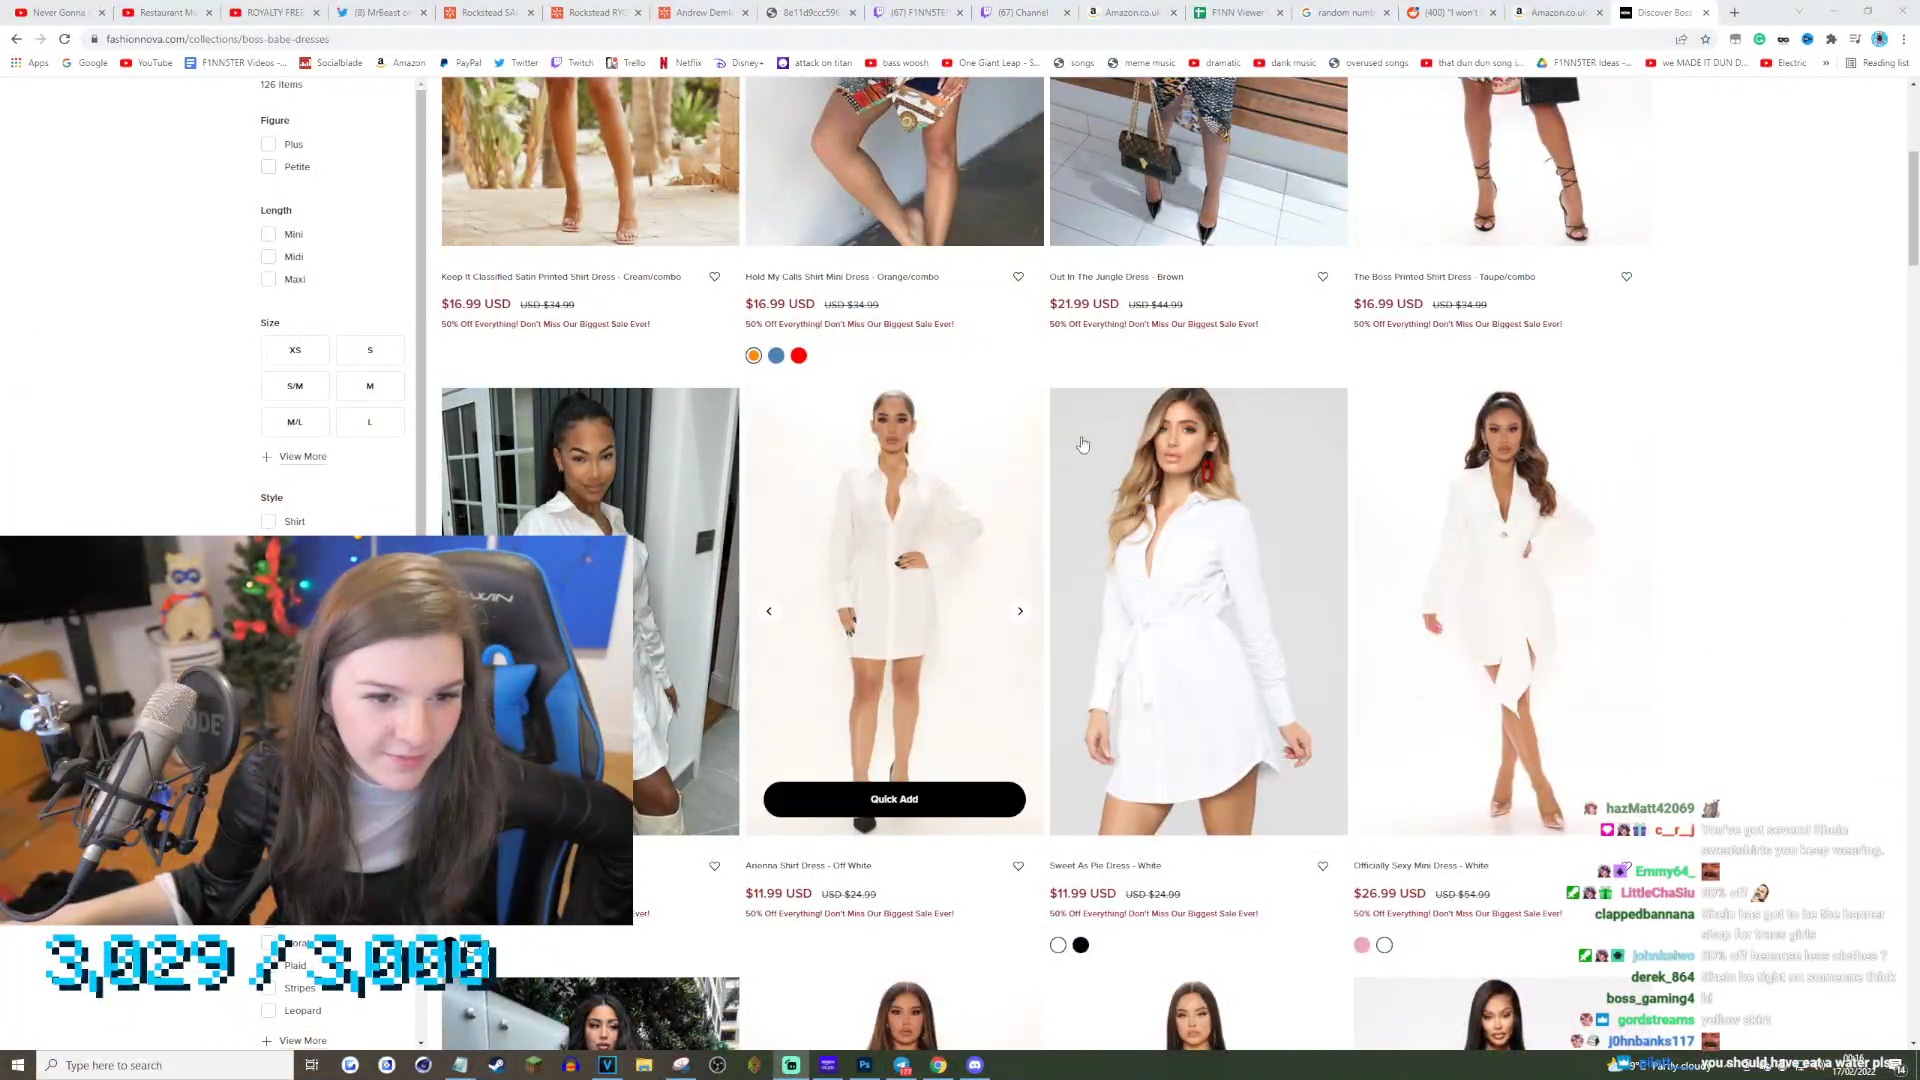This screenshot has width=1920, height=1080.
Task: Open a new browser tab
Action: point(1734,13)
